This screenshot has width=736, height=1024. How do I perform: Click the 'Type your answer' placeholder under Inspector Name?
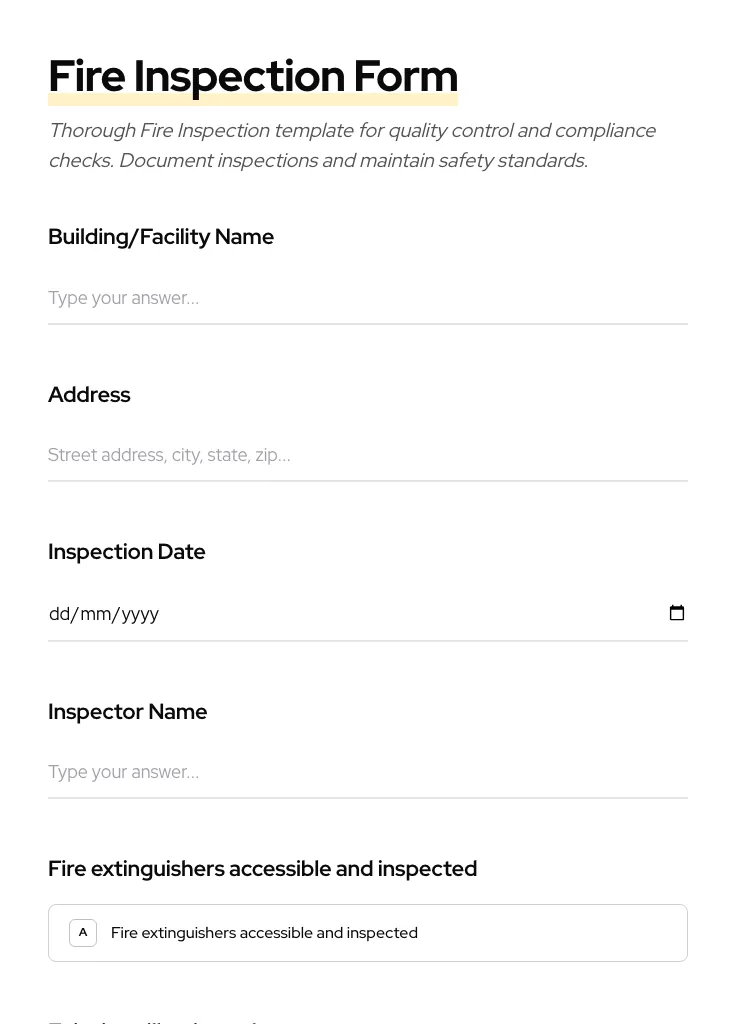pos(123,771)
